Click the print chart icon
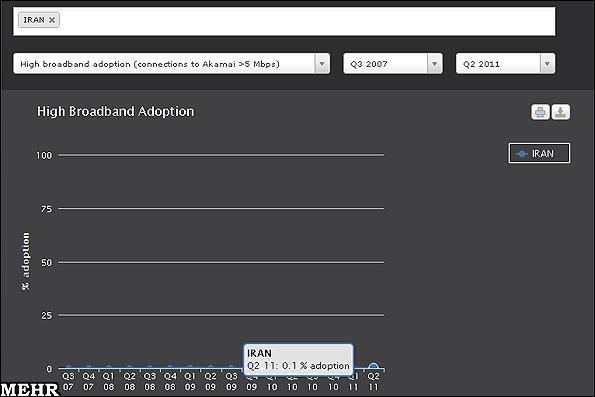Viewport: 595px width, 397px height. click(x=540, y=112)
